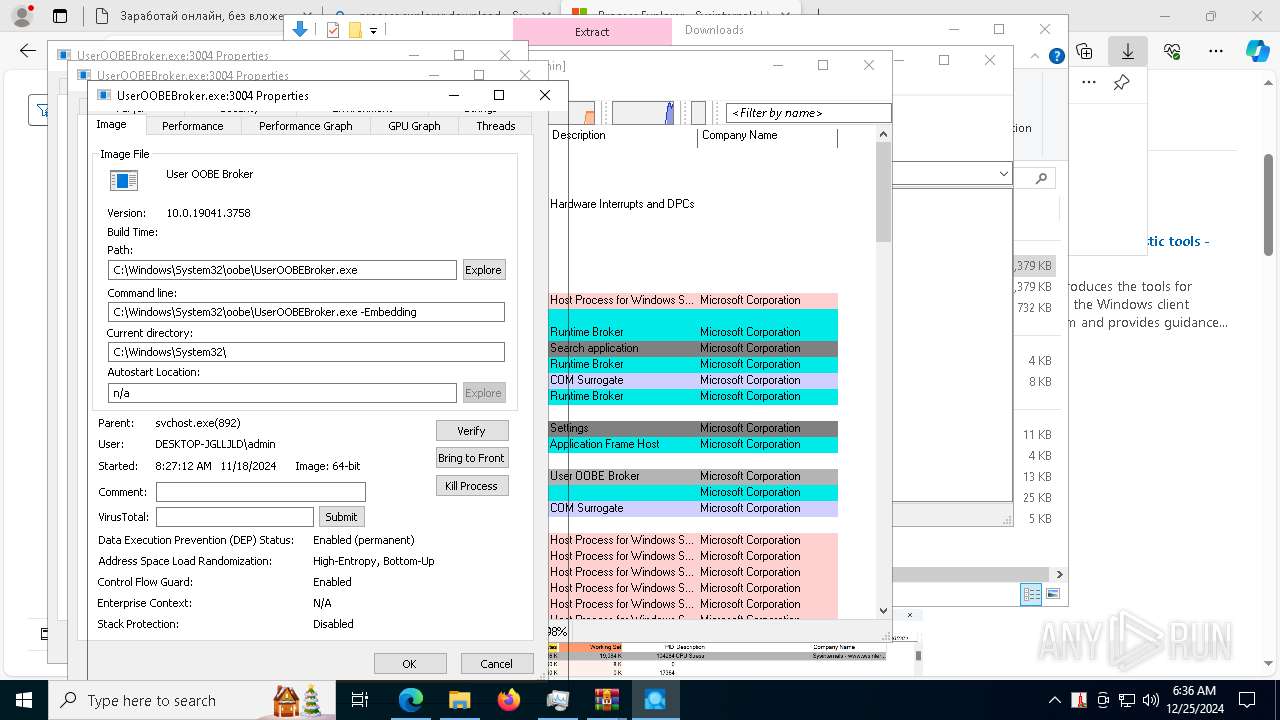
Task: Pin the Edge downloads panel
Action: [x=1122, y=83]
